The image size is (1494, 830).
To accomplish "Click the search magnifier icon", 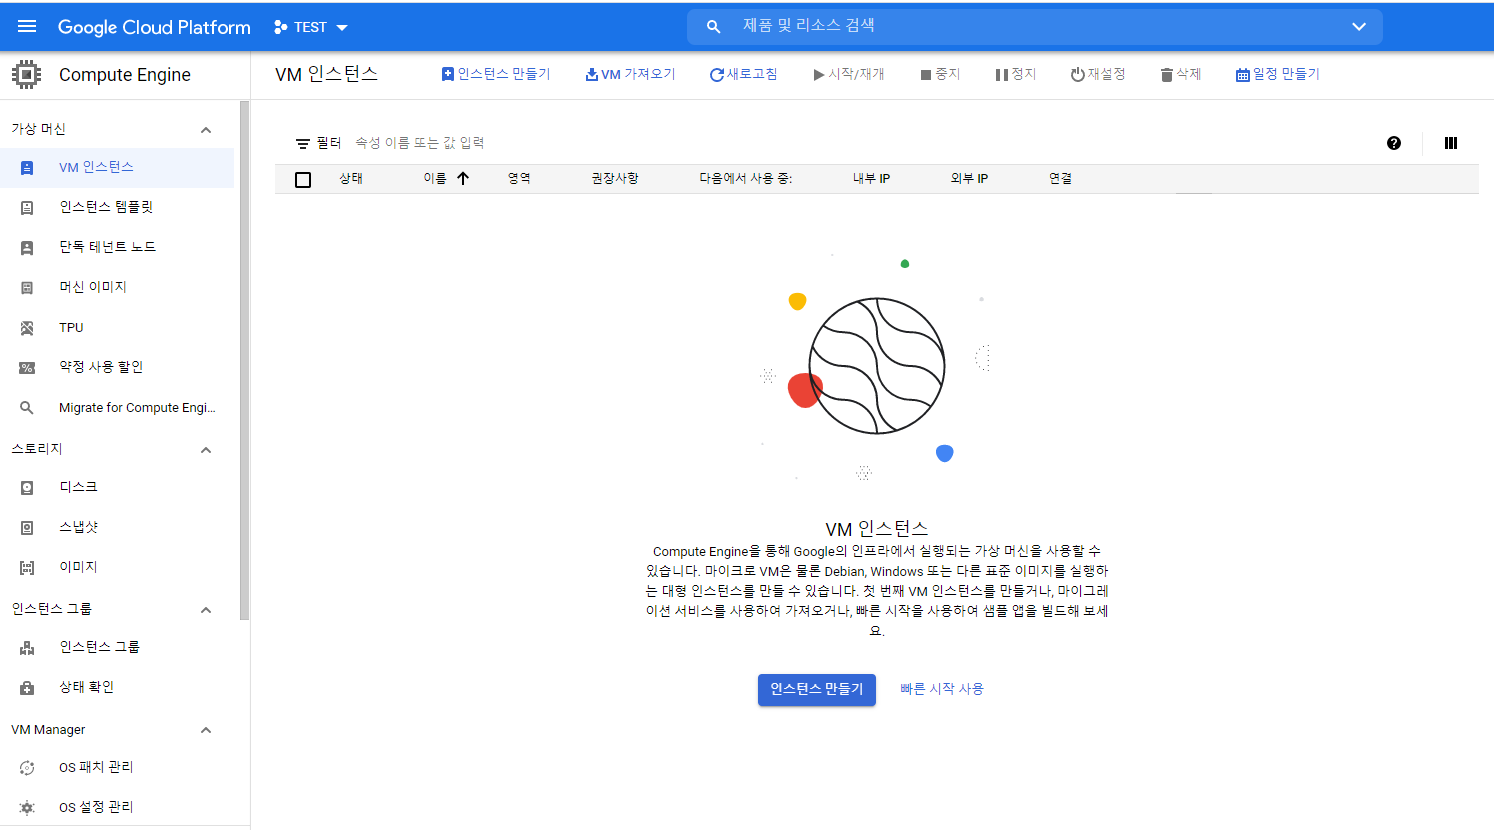I will tap(713, 27).
